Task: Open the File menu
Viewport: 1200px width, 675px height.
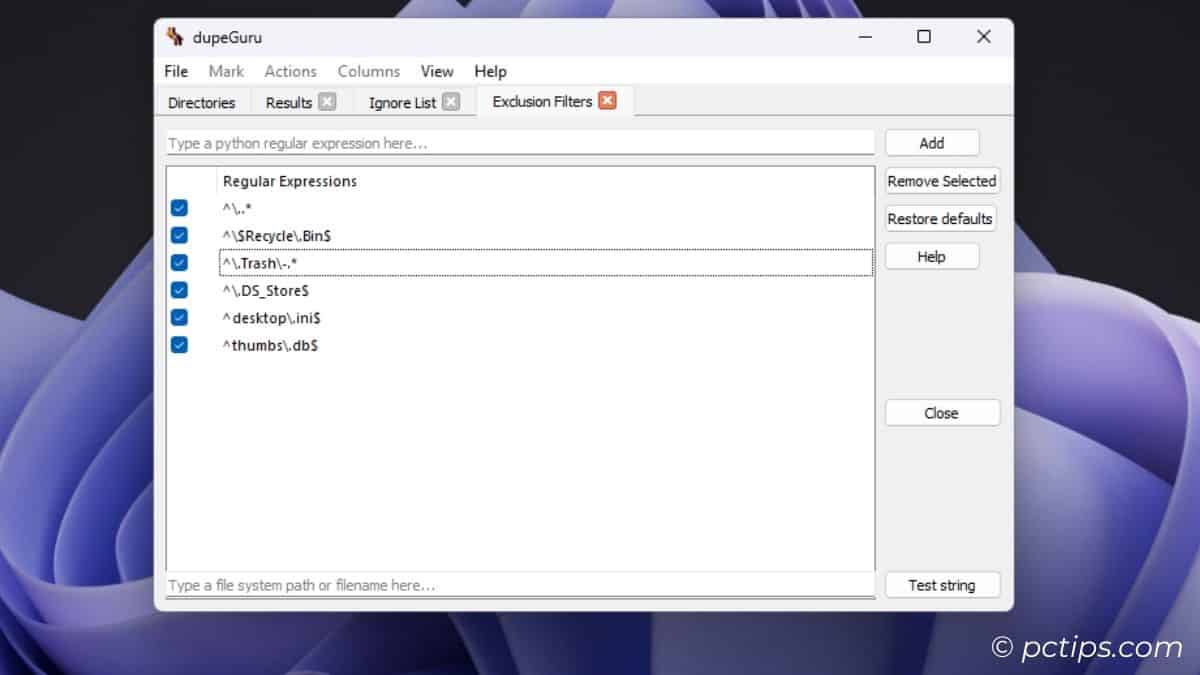Action: (176, 71)
